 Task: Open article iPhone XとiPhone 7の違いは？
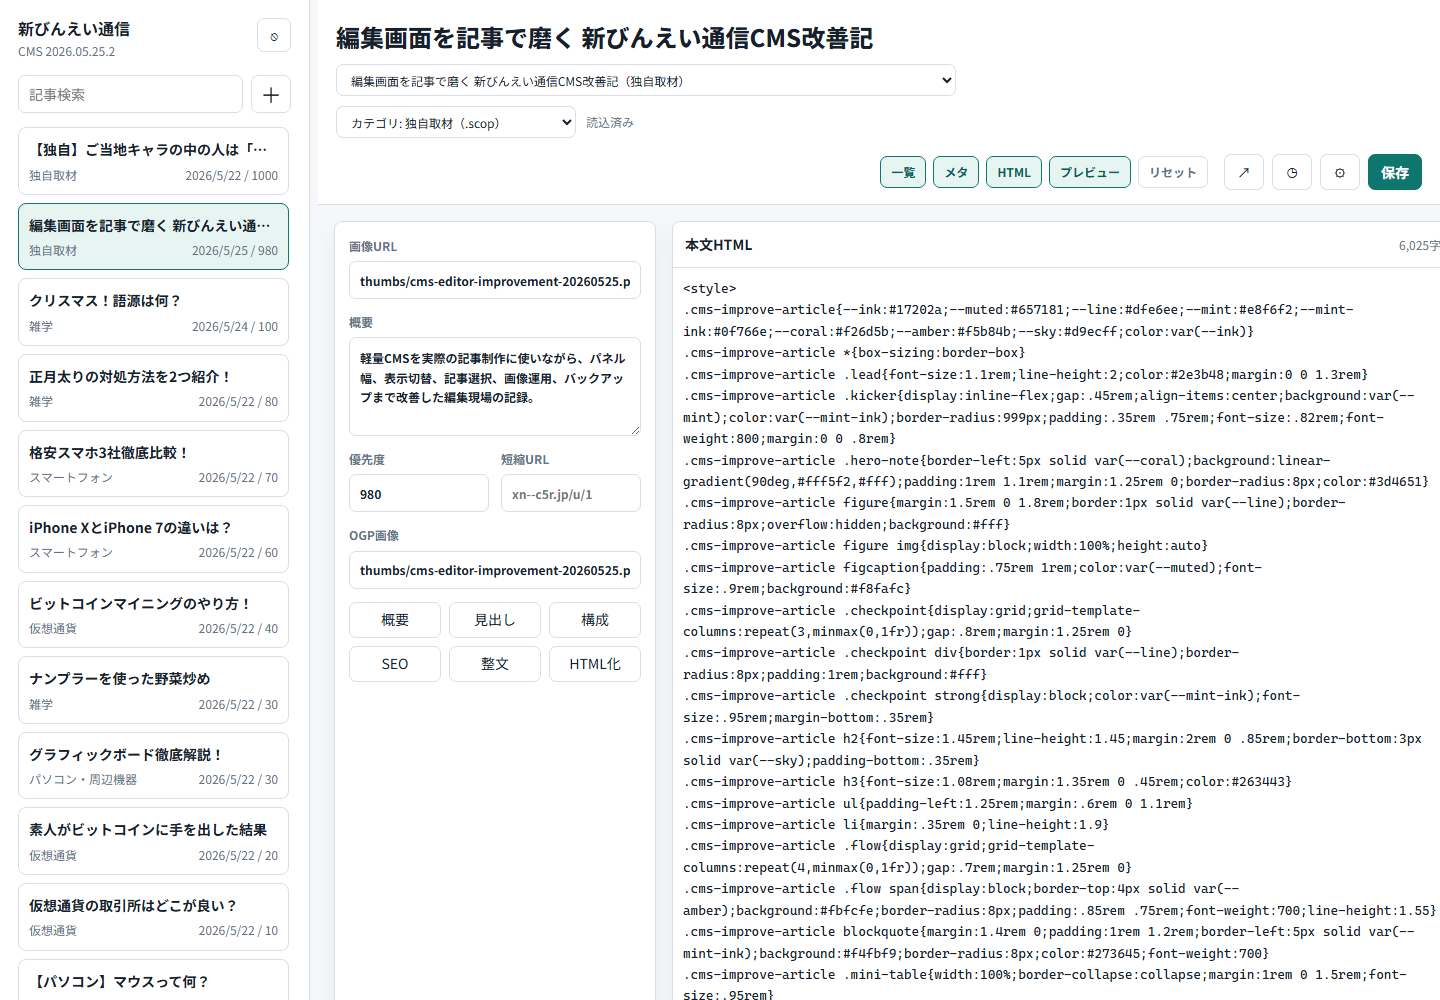[x=153, y=539]
